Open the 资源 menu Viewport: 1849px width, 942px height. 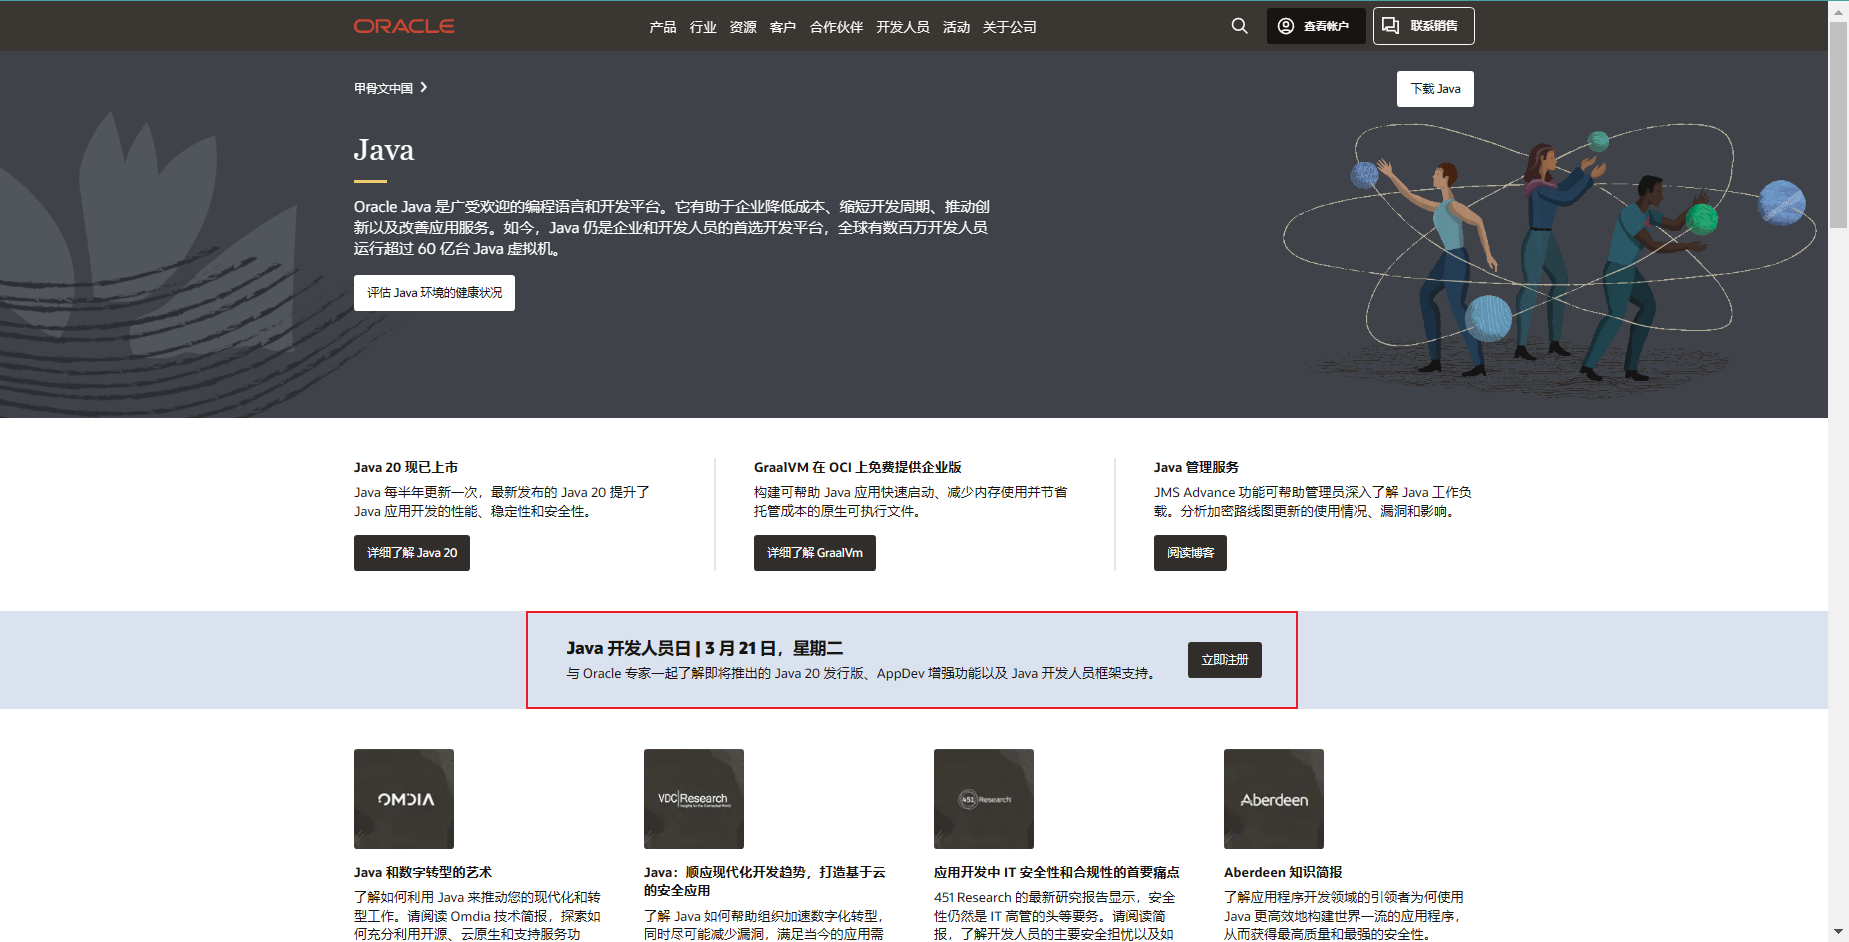743,27
